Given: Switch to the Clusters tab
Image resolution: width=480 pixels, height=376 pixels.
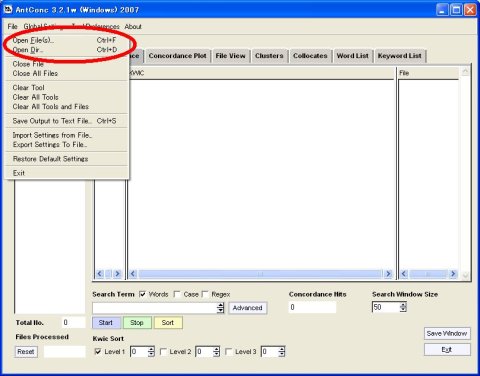Looking at the screenshot, I should [269, 56].
